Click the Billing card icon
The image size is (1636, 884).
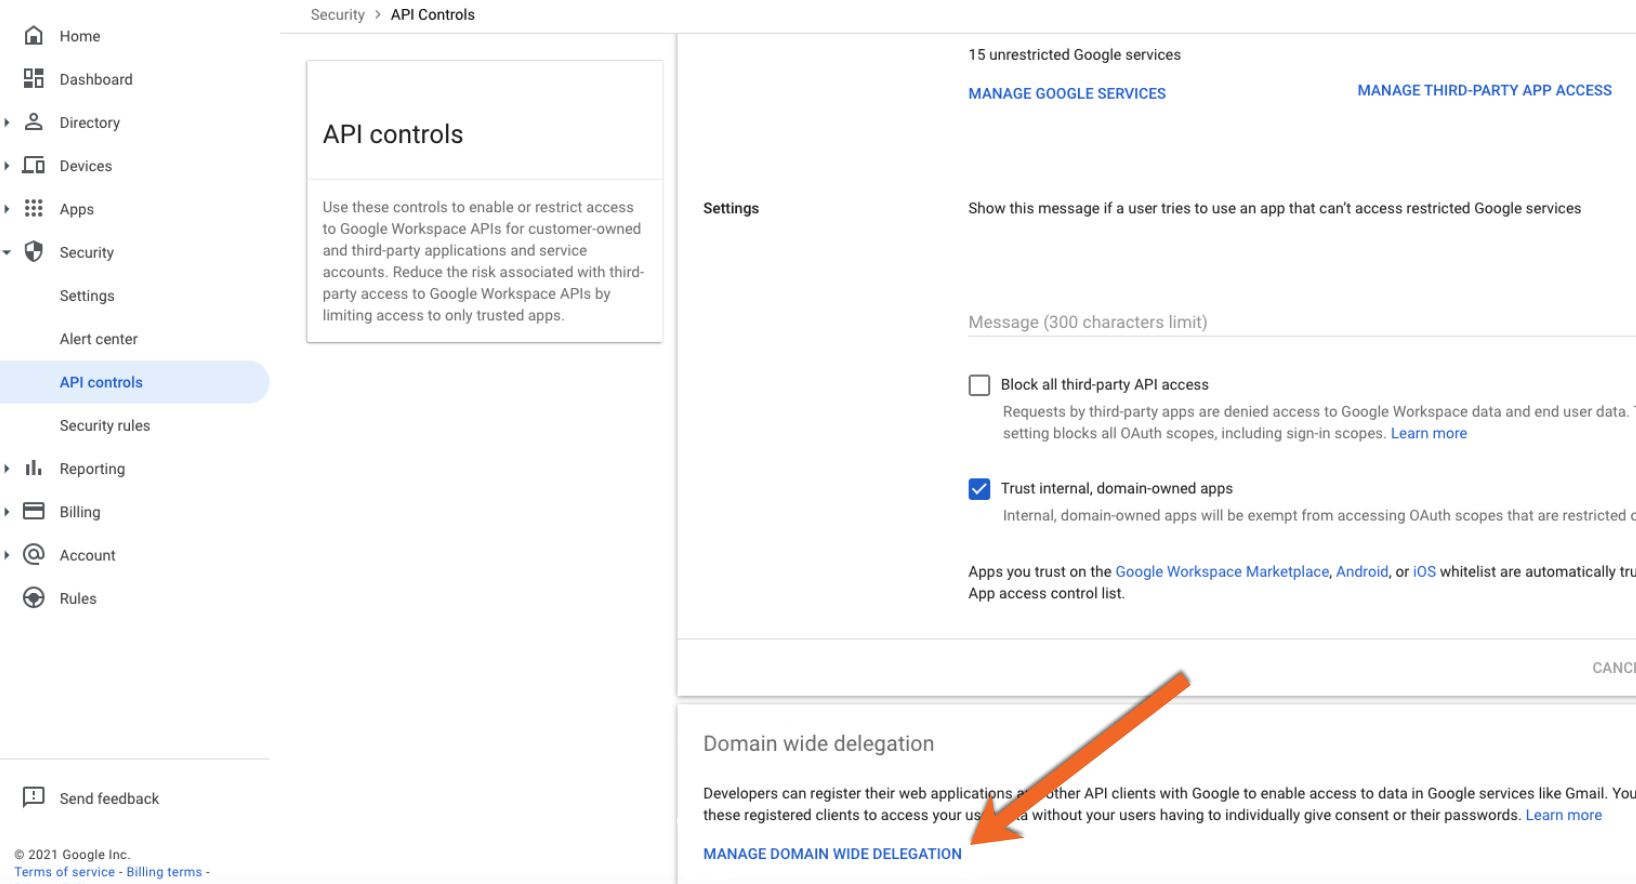click(34, 511)
